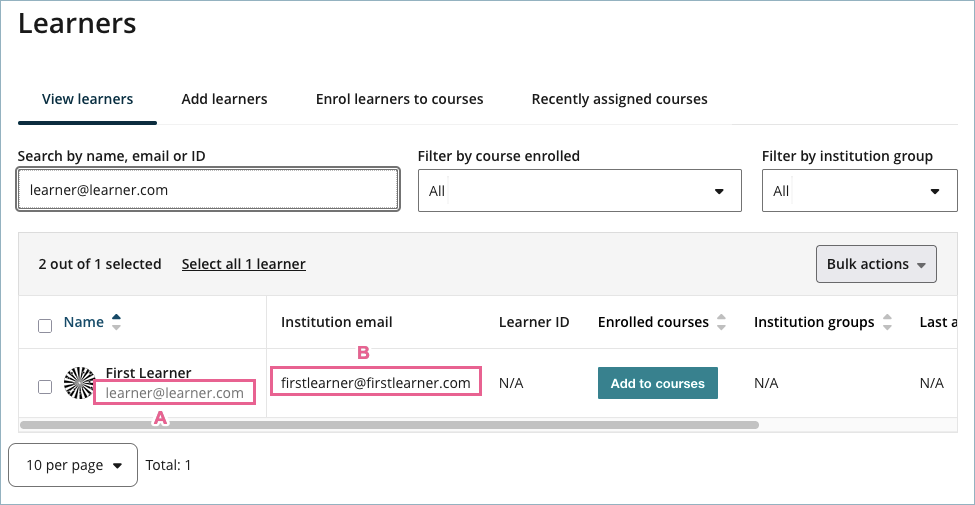Switch to View learners tab
This screenshot has width=975, height=505.
[x=87, y=99]
